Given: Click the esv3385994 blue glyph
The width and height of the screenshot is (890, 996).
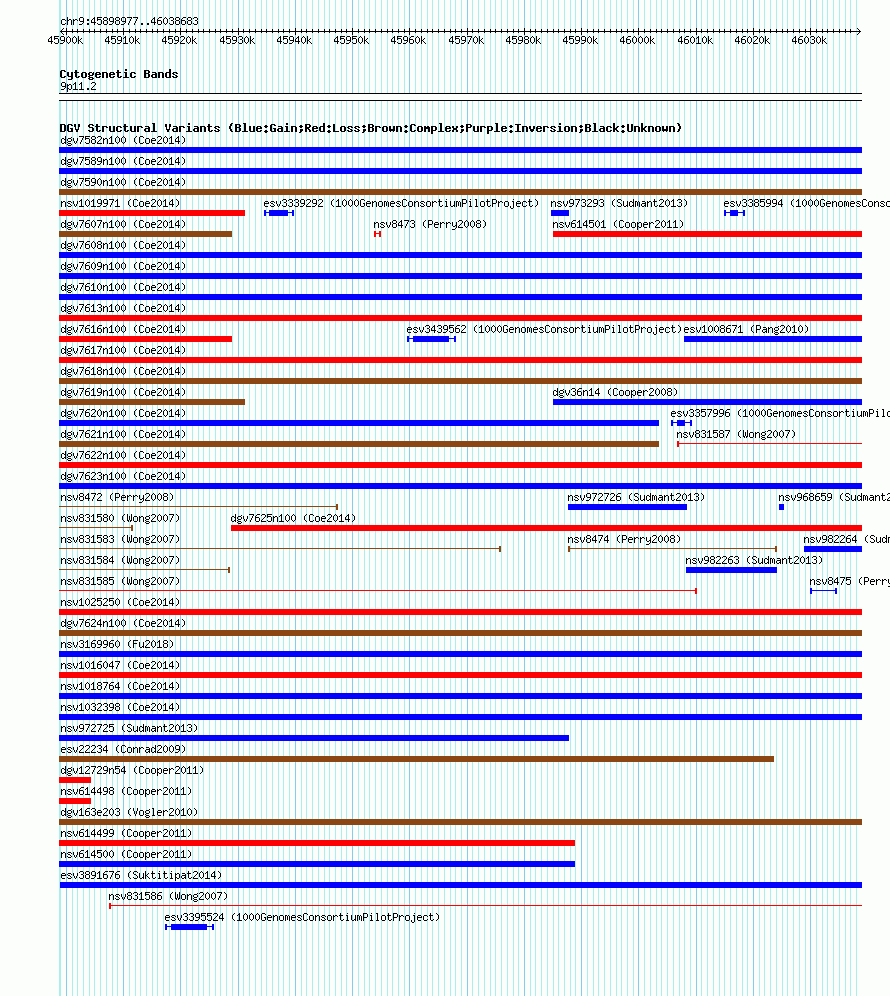Looking at the screenshot, I should tap(734, 213).
